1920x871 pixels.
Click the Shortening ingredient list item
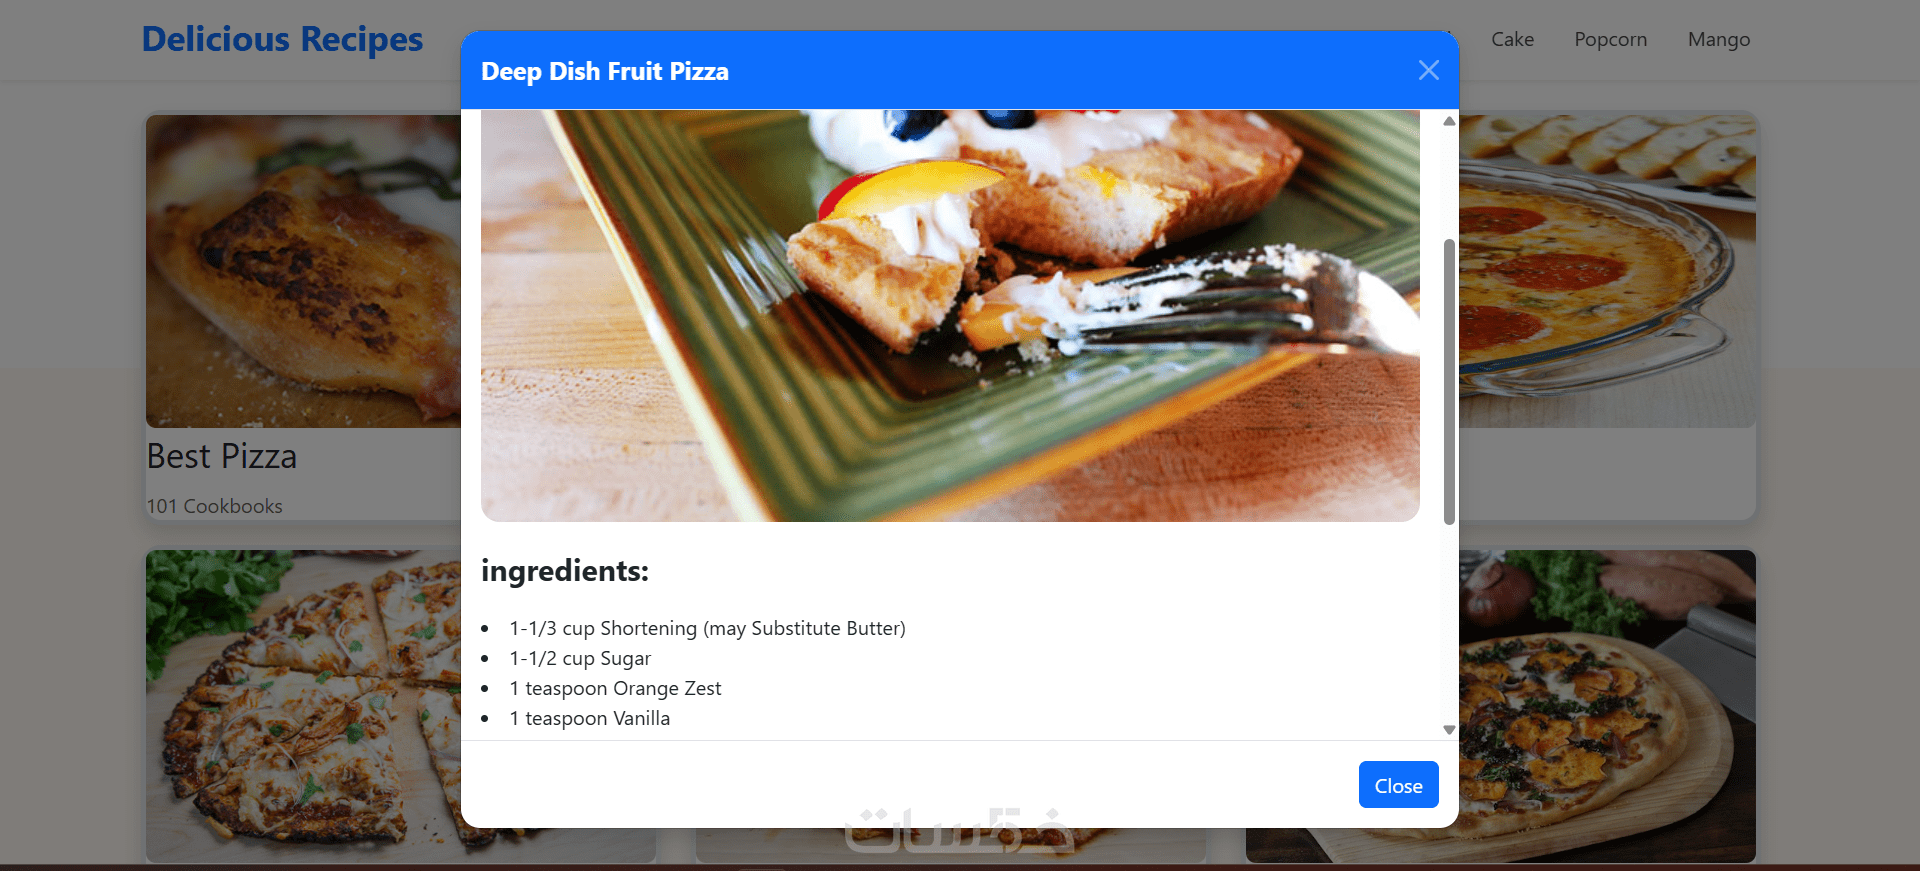point(707,628)
